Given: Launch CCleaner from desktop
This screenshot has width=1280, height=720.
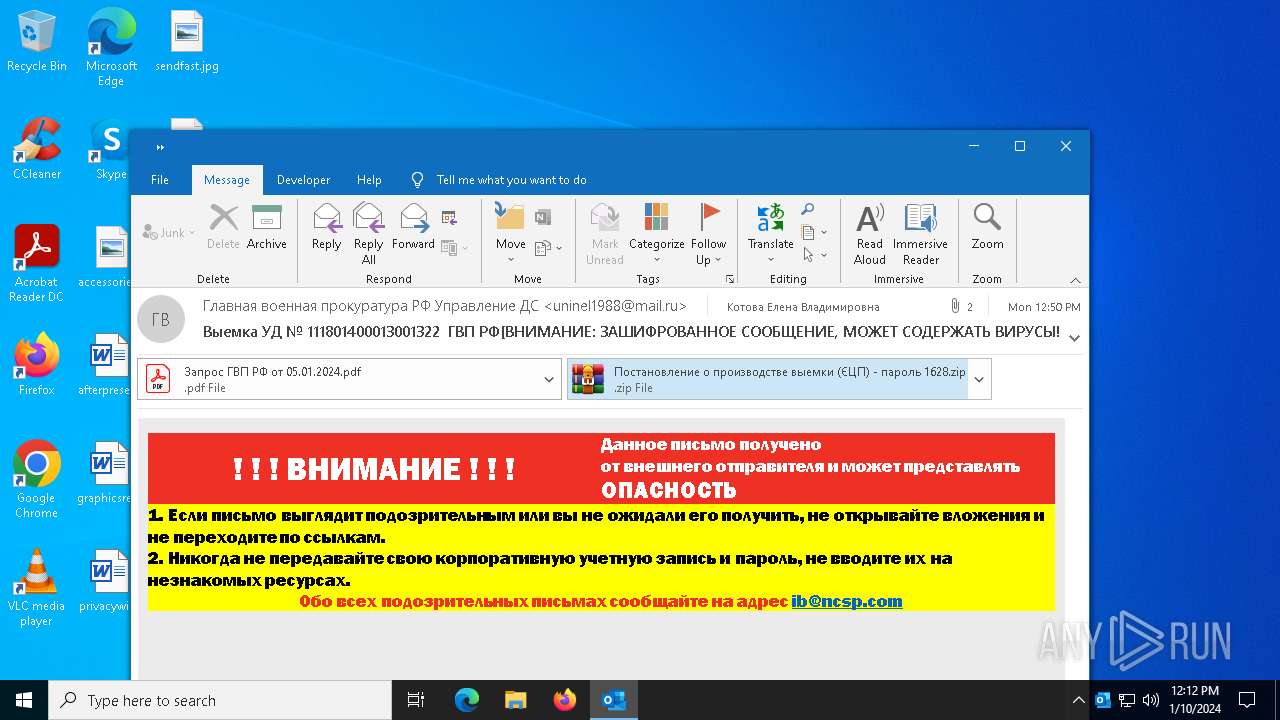Looking at the screenshot, I should click(x=37, y=149).
